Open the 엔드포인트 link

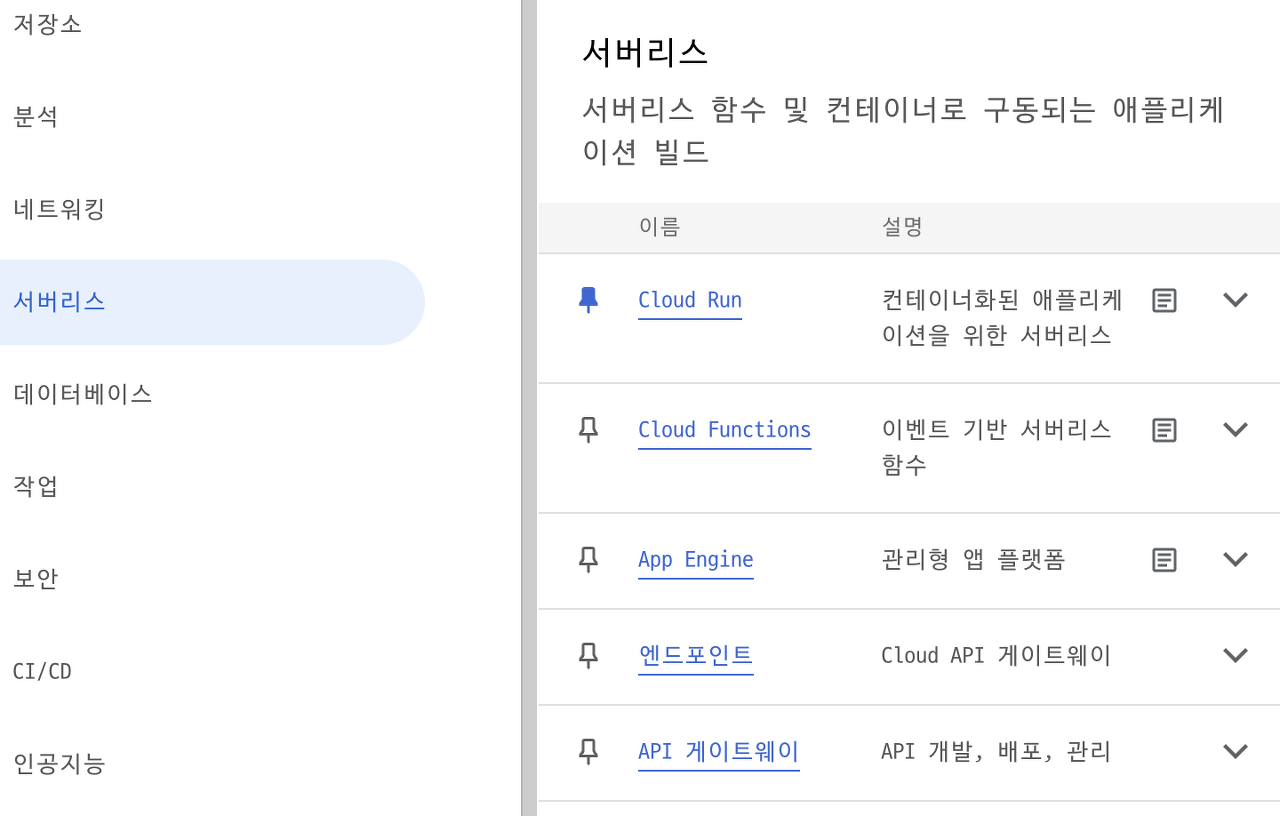tap(696, 657)
